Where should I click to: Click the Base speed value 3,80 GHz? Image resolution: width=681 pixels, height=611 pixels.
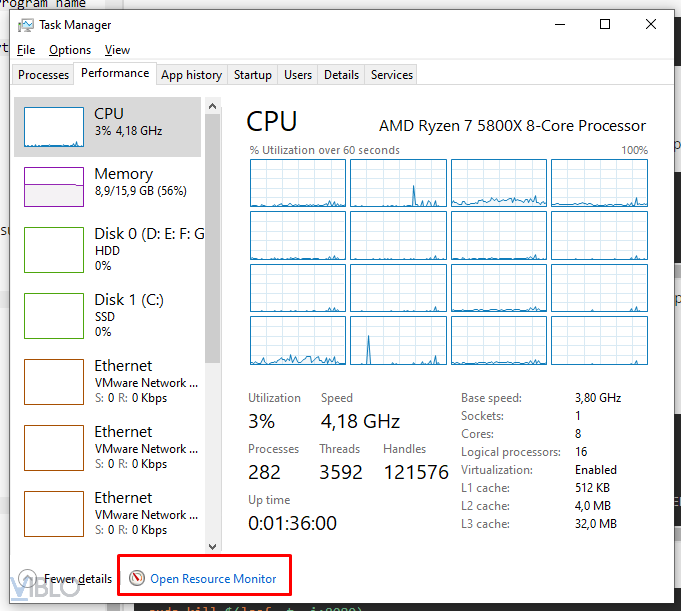pos(598,398)
